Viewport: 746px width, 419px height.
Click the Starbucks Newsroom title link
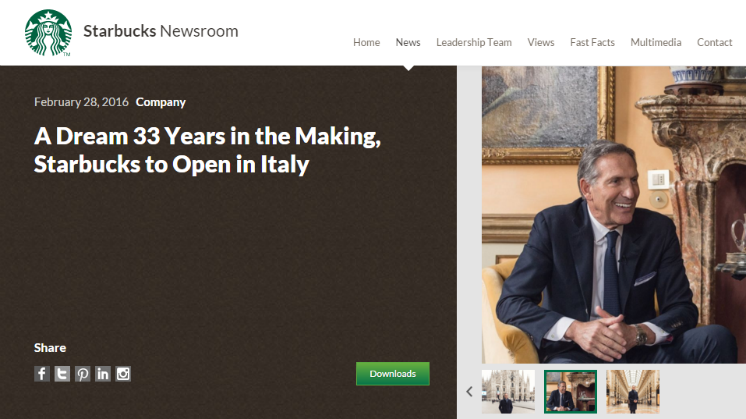click(x=161, y=31)
